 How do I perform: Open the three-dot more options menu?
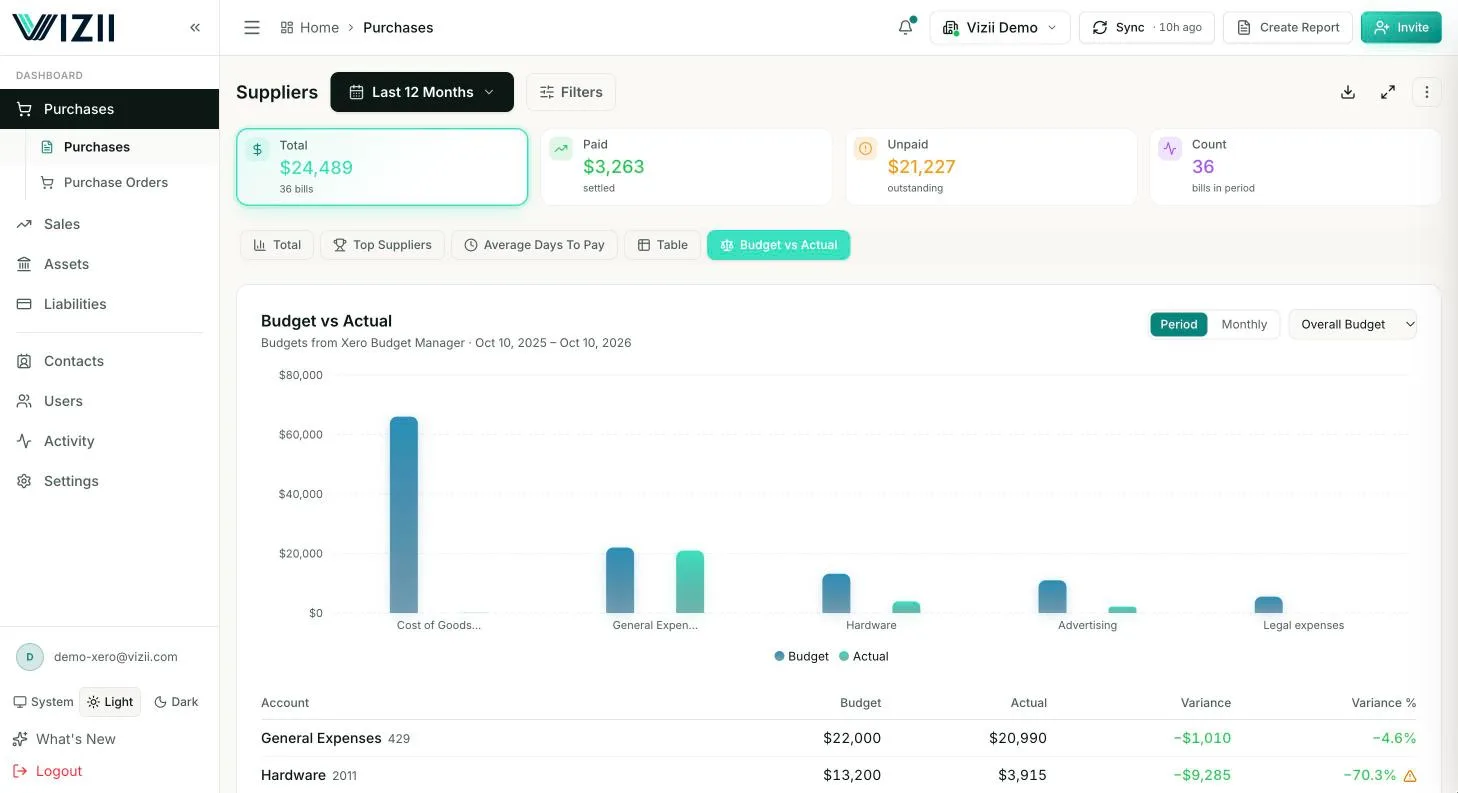(x=1427, y=92)
